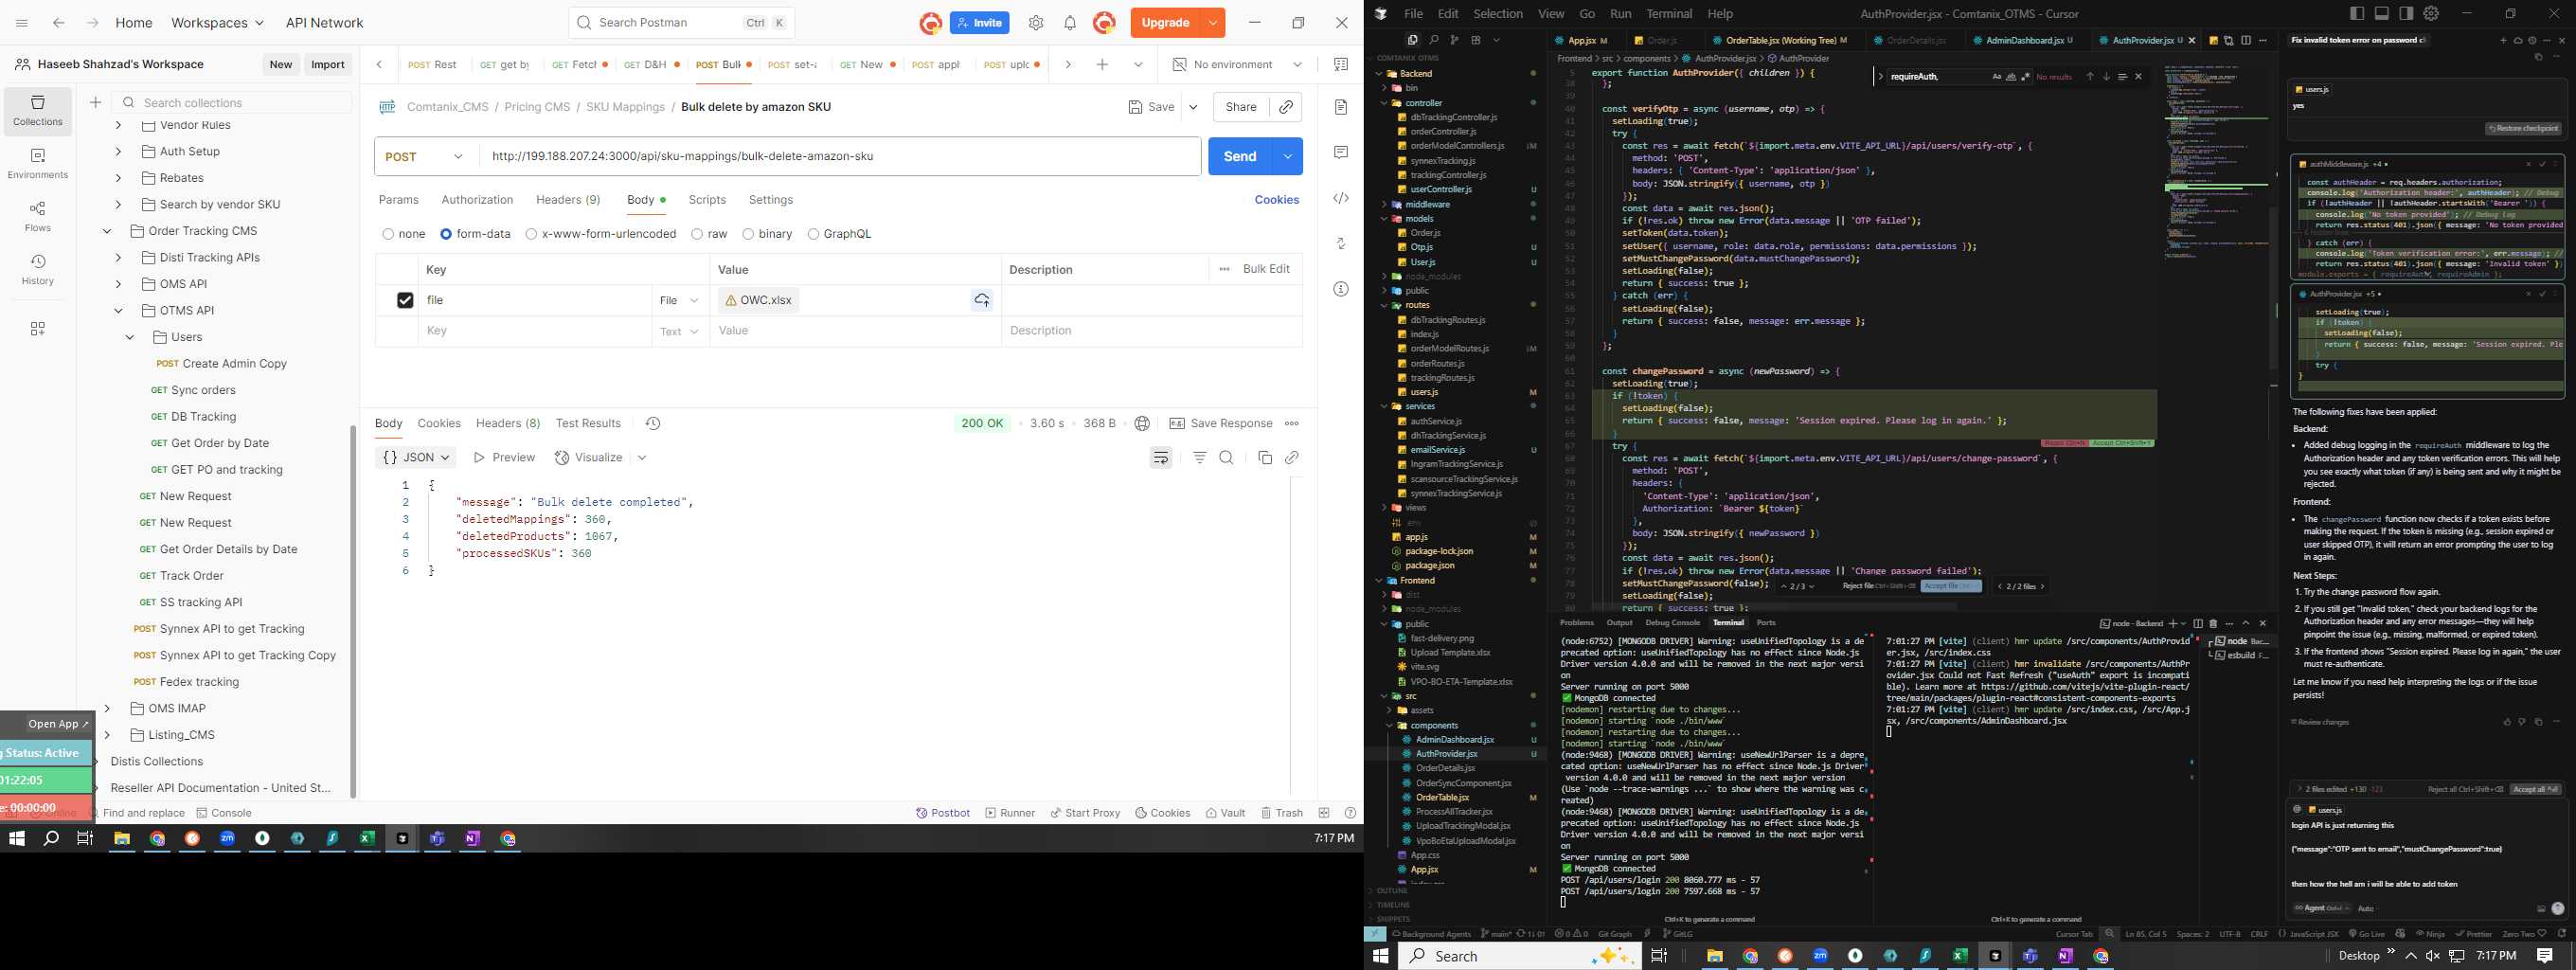2576x970 pixels.
Task: Open Search icon in Cursor activity bar
Action: click(x=1433, y=40)
